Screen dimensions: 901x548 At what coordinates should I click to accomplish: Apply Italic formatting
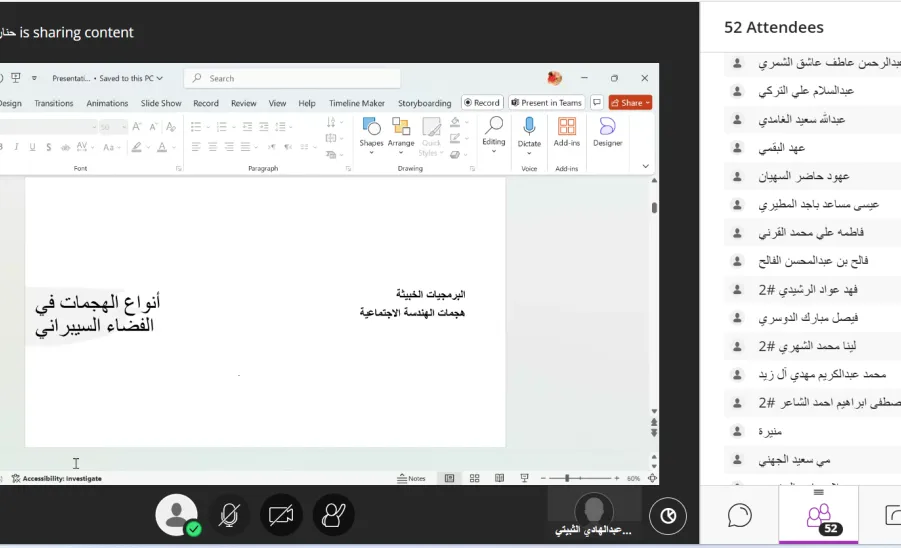(16, 147)
